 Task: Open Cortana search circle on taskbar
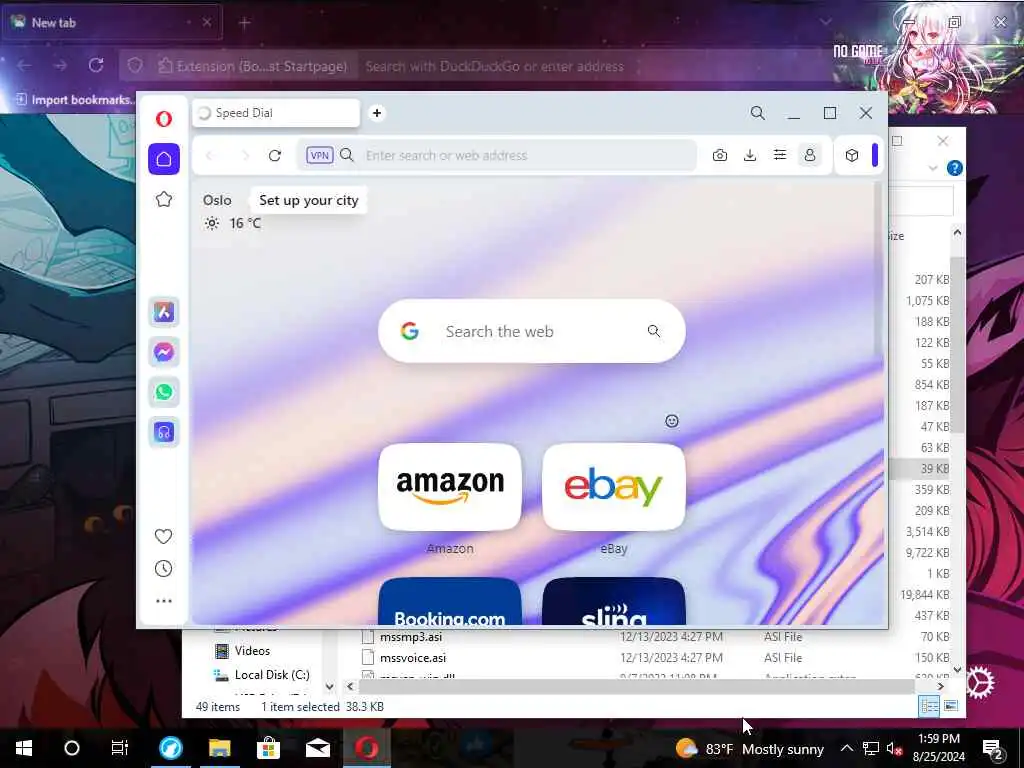(72, 748)
